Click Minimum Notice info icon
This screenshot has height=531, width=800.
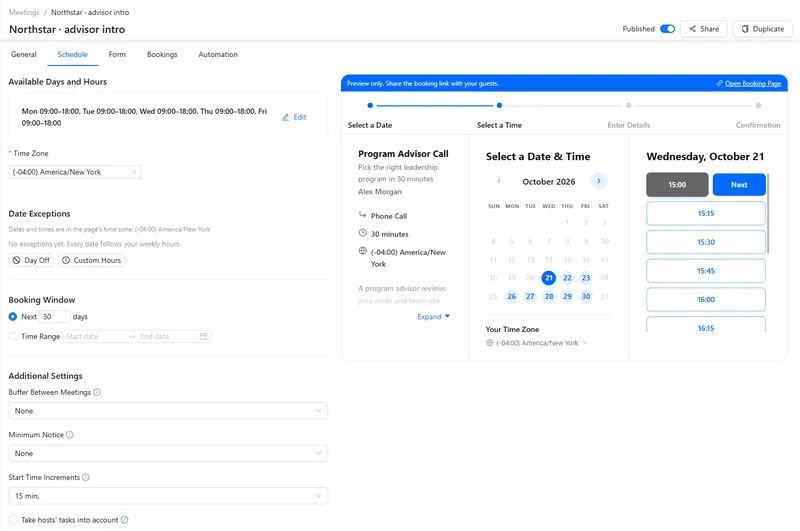70,435
